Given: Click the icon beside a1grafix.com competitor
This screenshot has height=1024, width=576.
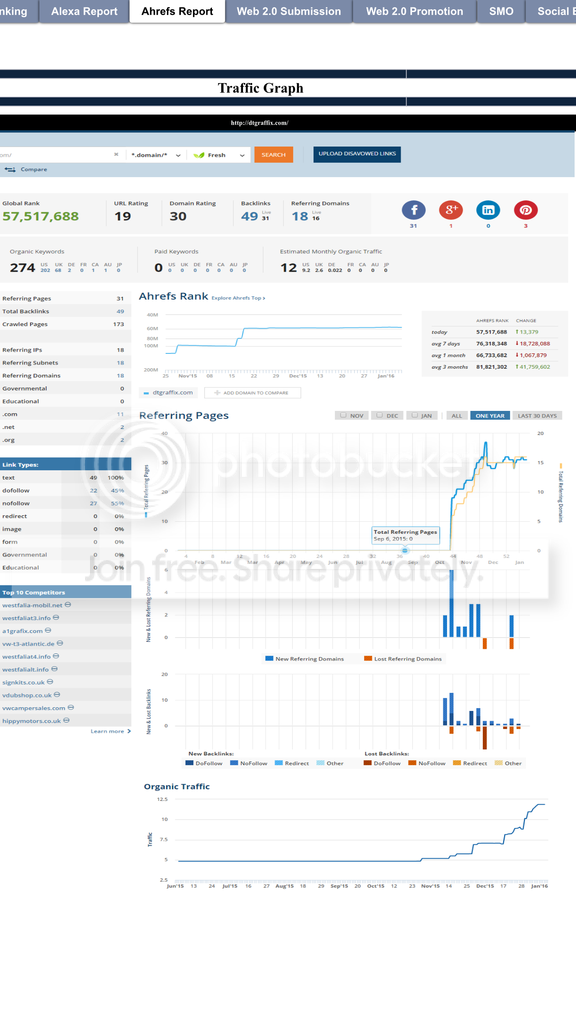Looking at the screenshot, I should pos(48,630).
